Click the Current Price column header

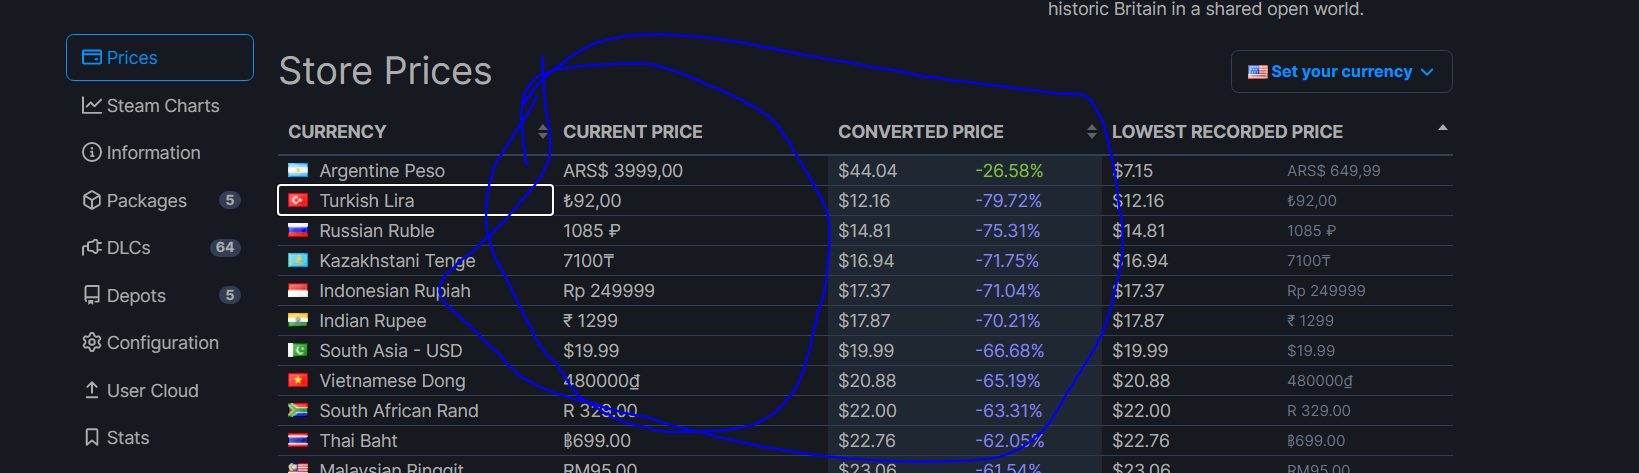pyautogui.click(x=633, y=132)
